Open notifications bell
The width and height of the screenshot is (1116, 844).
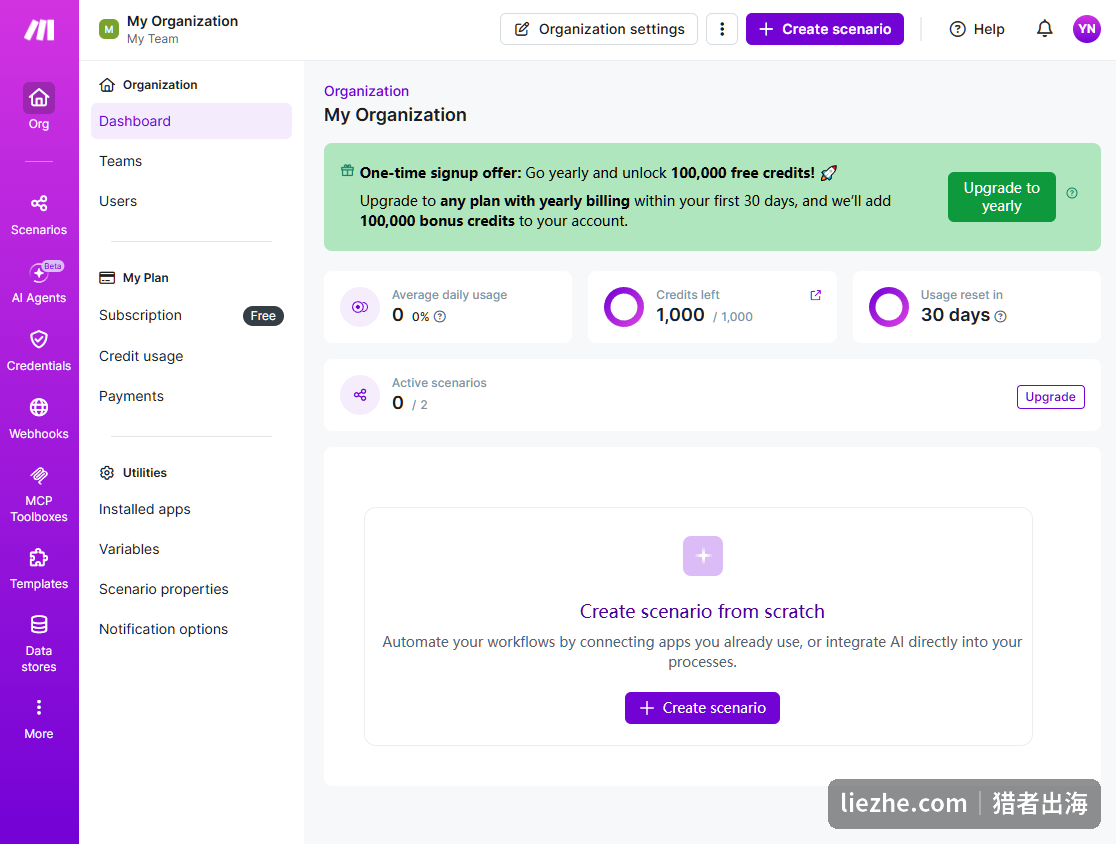tap(1044, 29)
